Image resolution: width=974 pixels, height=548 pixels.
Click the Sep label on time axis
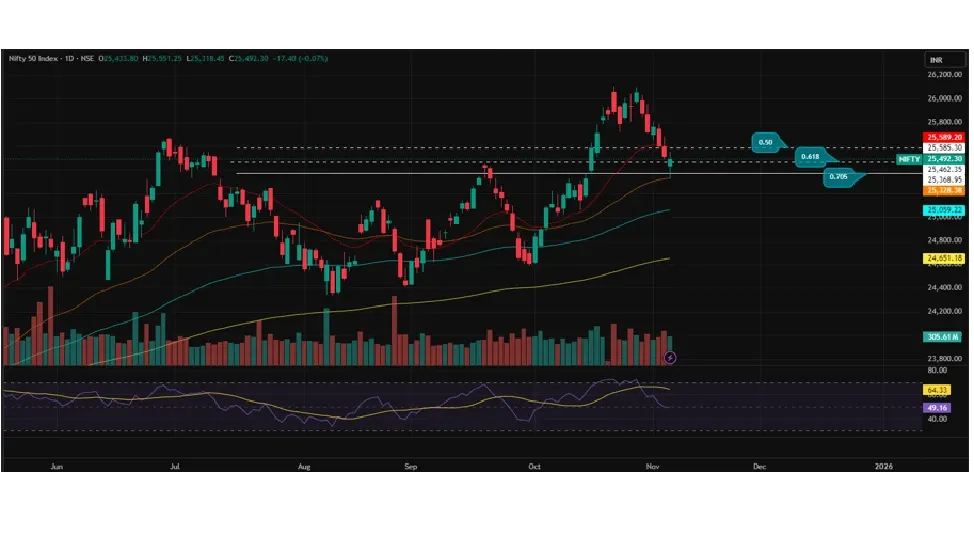pyautogui.click(x=409, y=466)
